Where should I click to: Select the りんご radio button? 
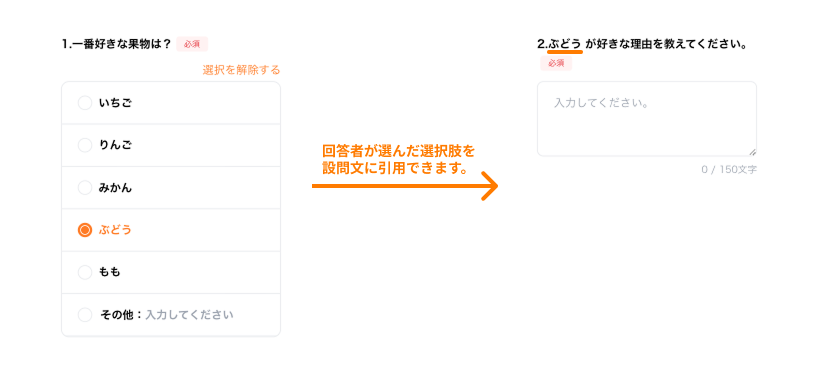(85, 145)
